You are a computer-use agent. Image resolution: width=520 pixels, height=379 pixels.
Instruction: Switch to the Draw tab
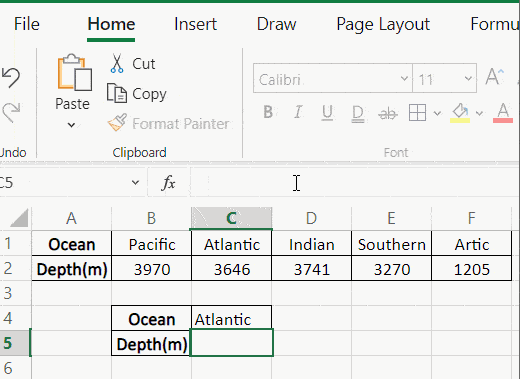click(x=276, y=24)
